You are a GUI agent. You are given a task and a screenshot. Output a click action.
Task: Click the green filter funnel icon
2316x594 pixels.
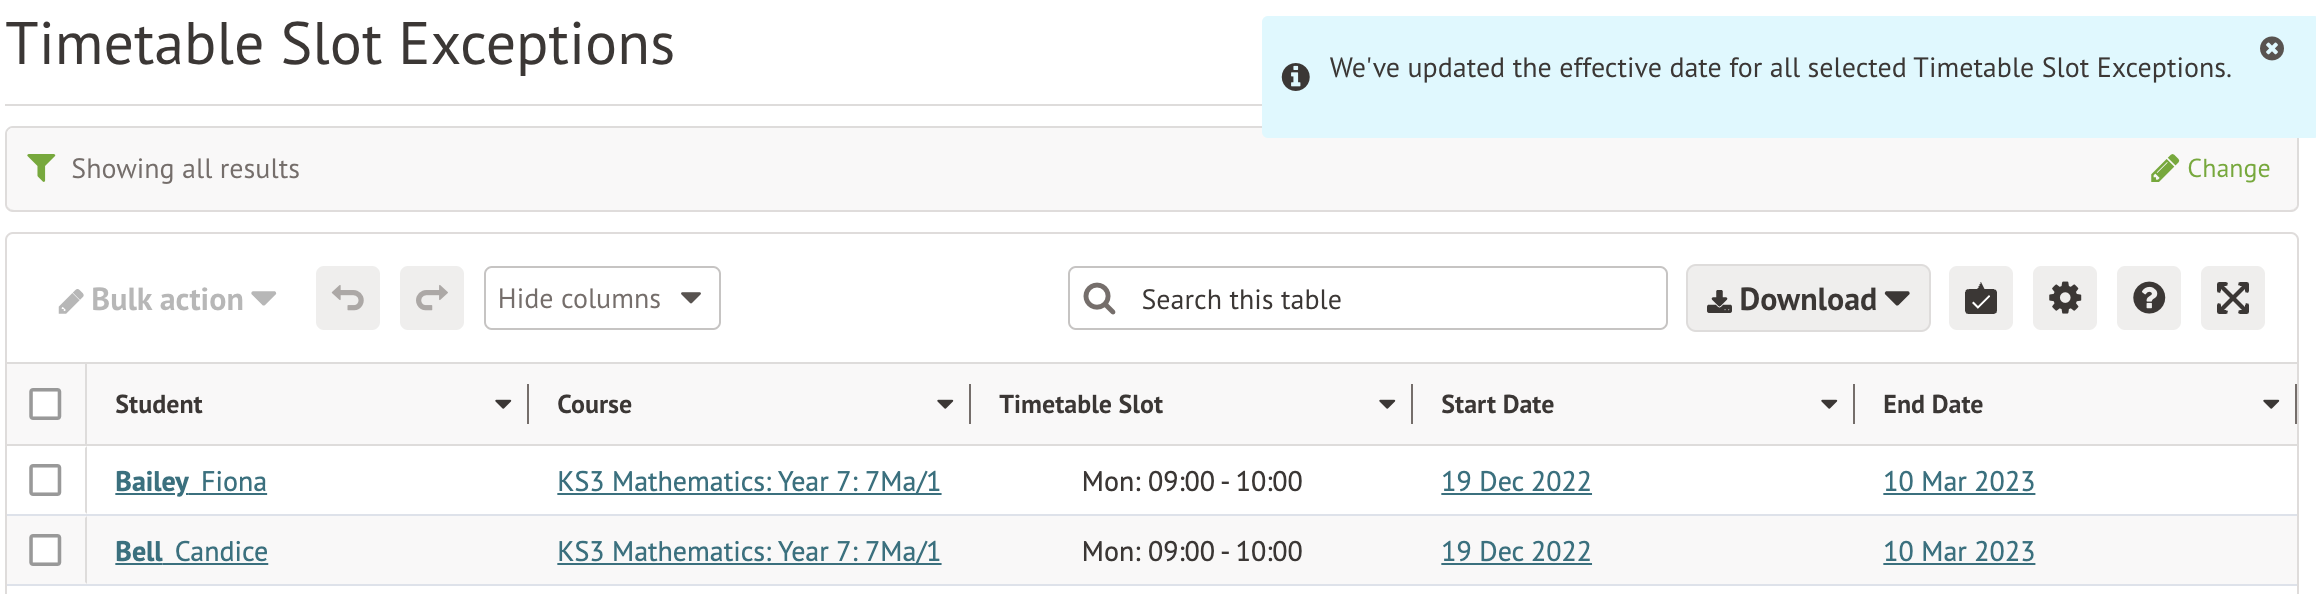(41, 168)
